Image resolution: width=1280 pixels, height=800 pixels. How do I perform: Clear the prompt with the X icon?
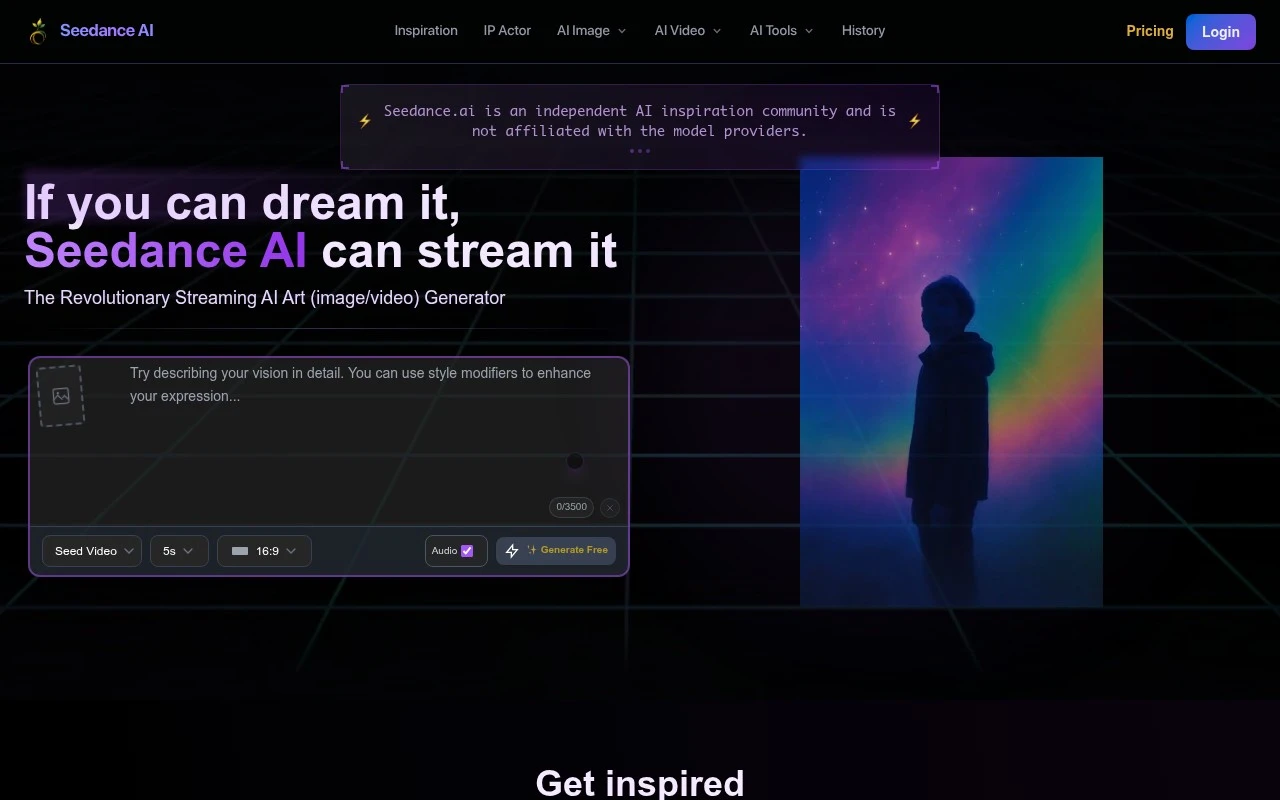[610, 508]
